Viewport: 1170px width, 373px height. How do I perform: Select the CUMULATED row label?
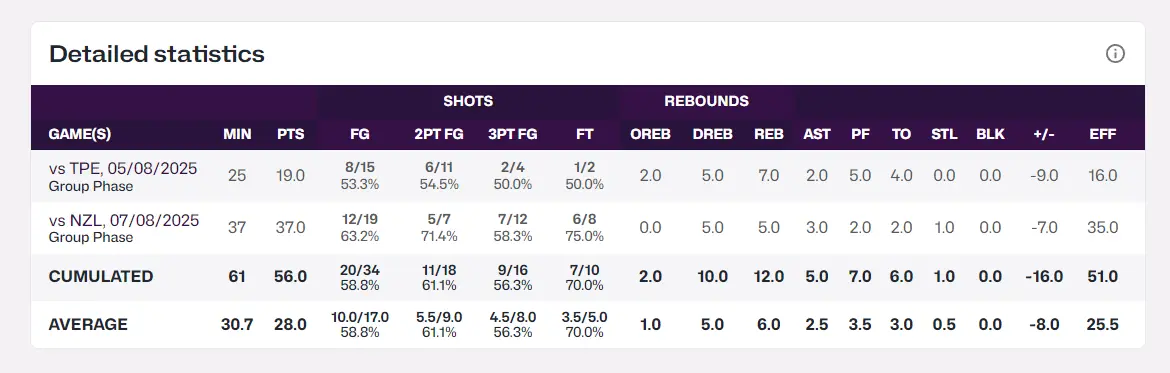[x=101, y=277]
